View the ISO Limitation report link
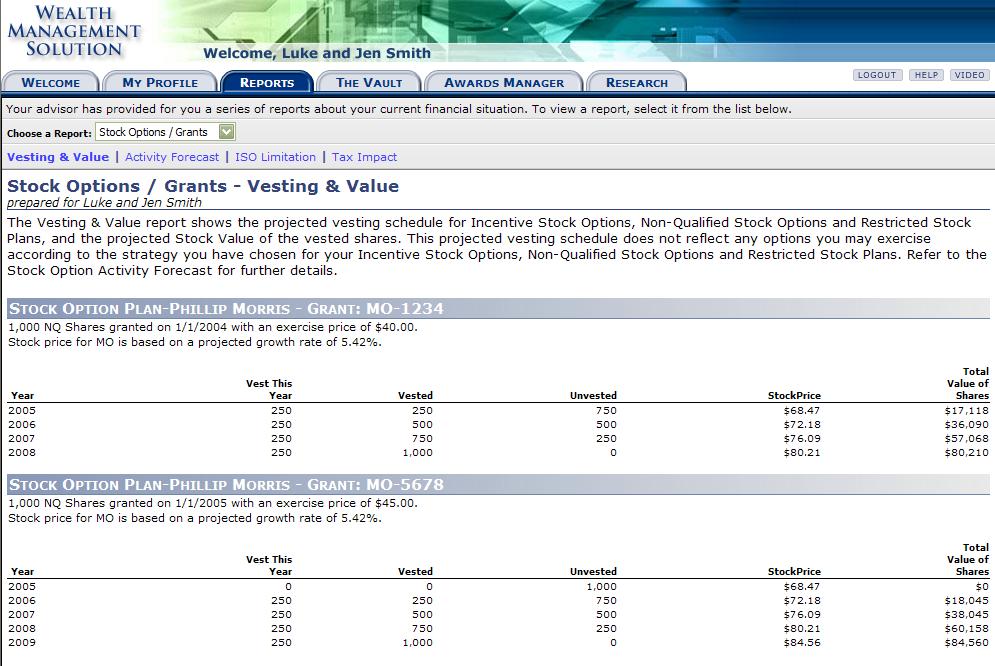 click(275, 157)
